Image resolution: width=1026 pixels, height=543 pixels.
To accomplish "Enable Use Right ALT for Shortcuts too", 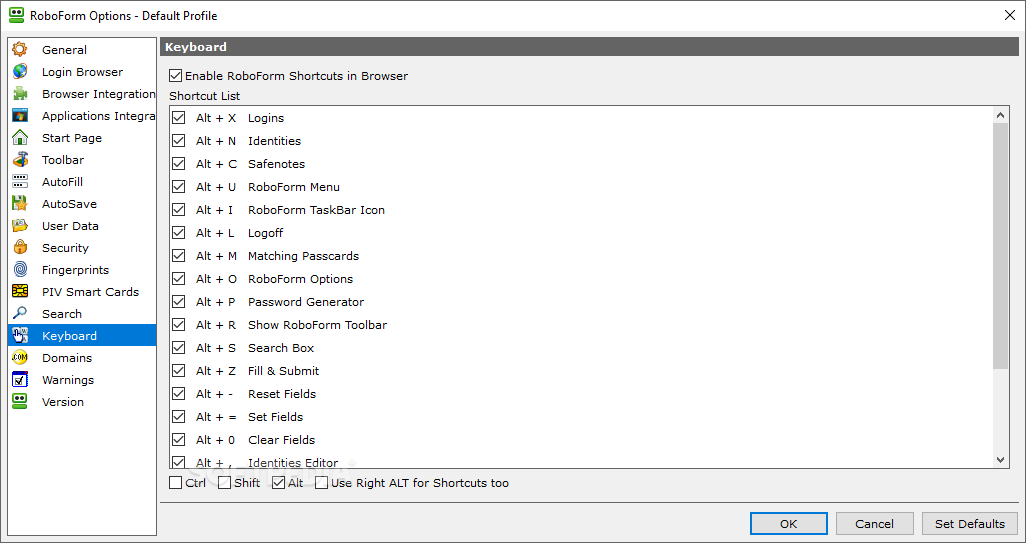I will pos(321,483).
